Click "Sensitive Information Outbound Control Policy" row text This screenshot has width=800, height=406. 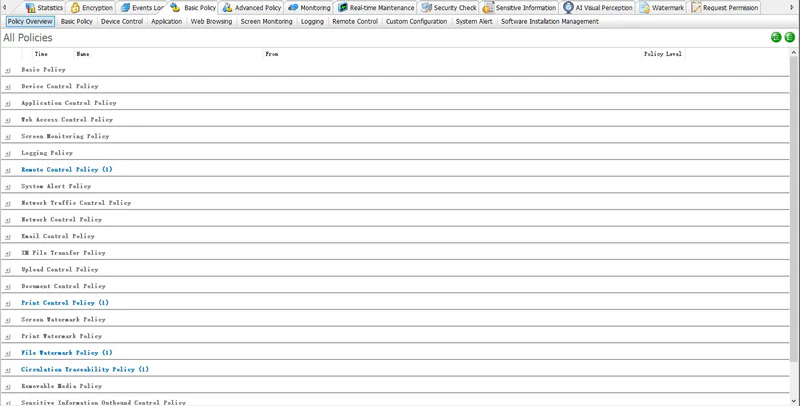tap(103, 402)
